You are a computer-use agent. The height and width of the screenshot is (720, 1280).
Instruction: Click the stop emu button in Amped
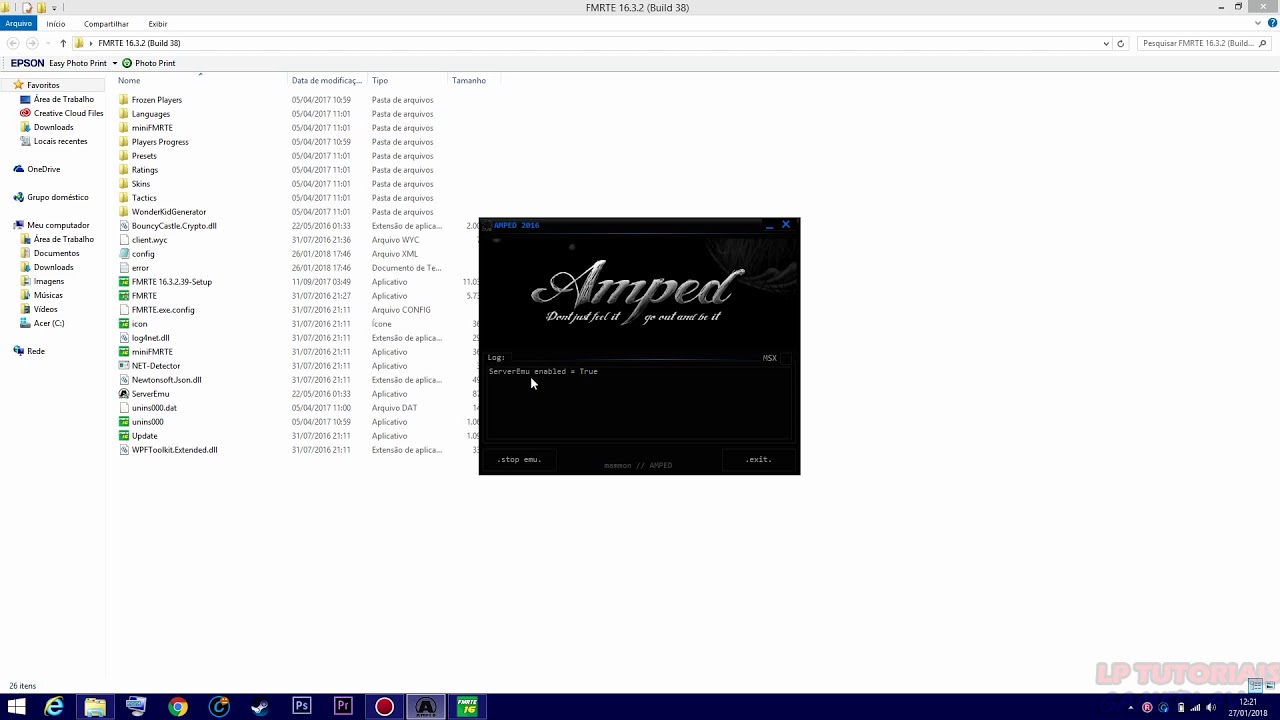coord(519,459)
